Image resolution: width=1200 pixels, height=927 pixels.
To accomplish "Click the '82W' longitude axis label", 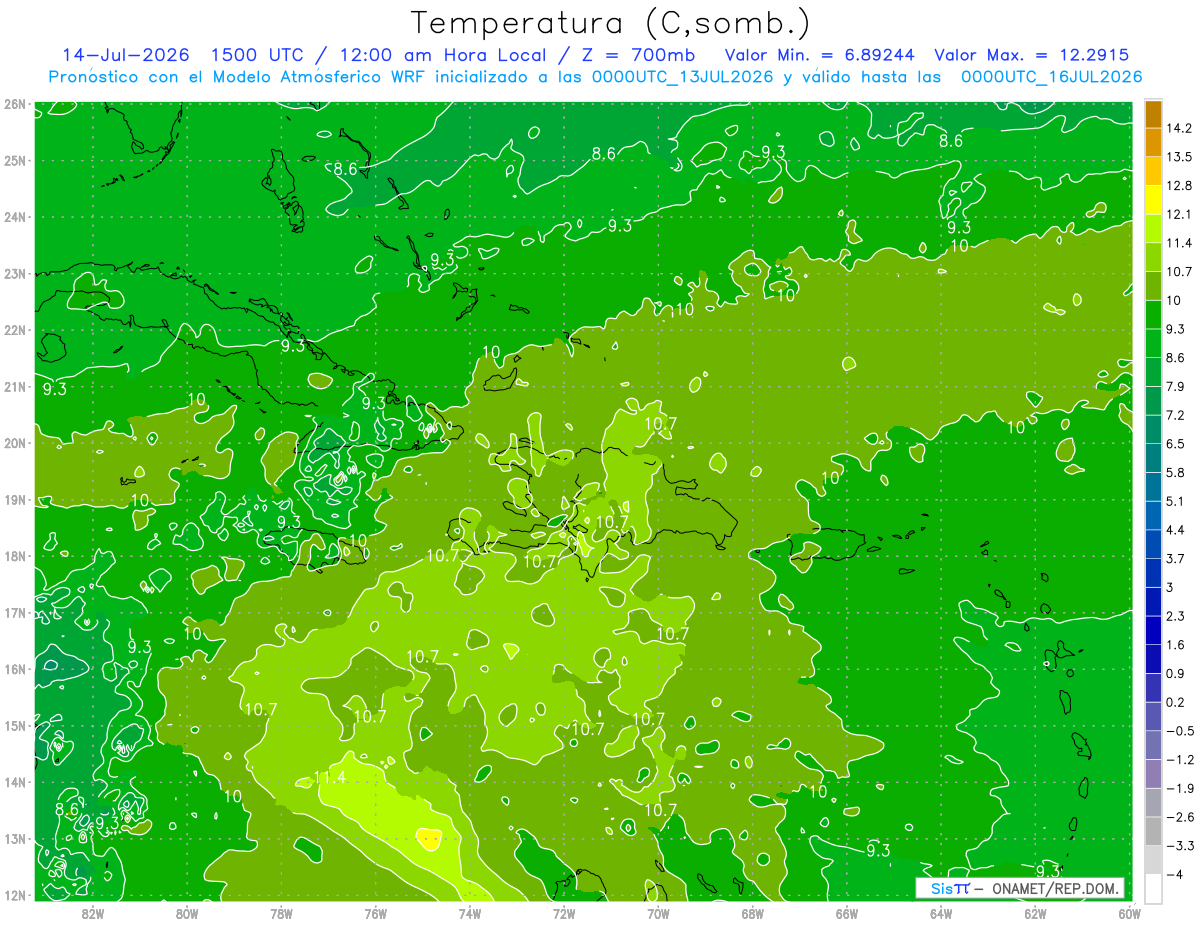I will pyautogui.click(x=93, y=913).
